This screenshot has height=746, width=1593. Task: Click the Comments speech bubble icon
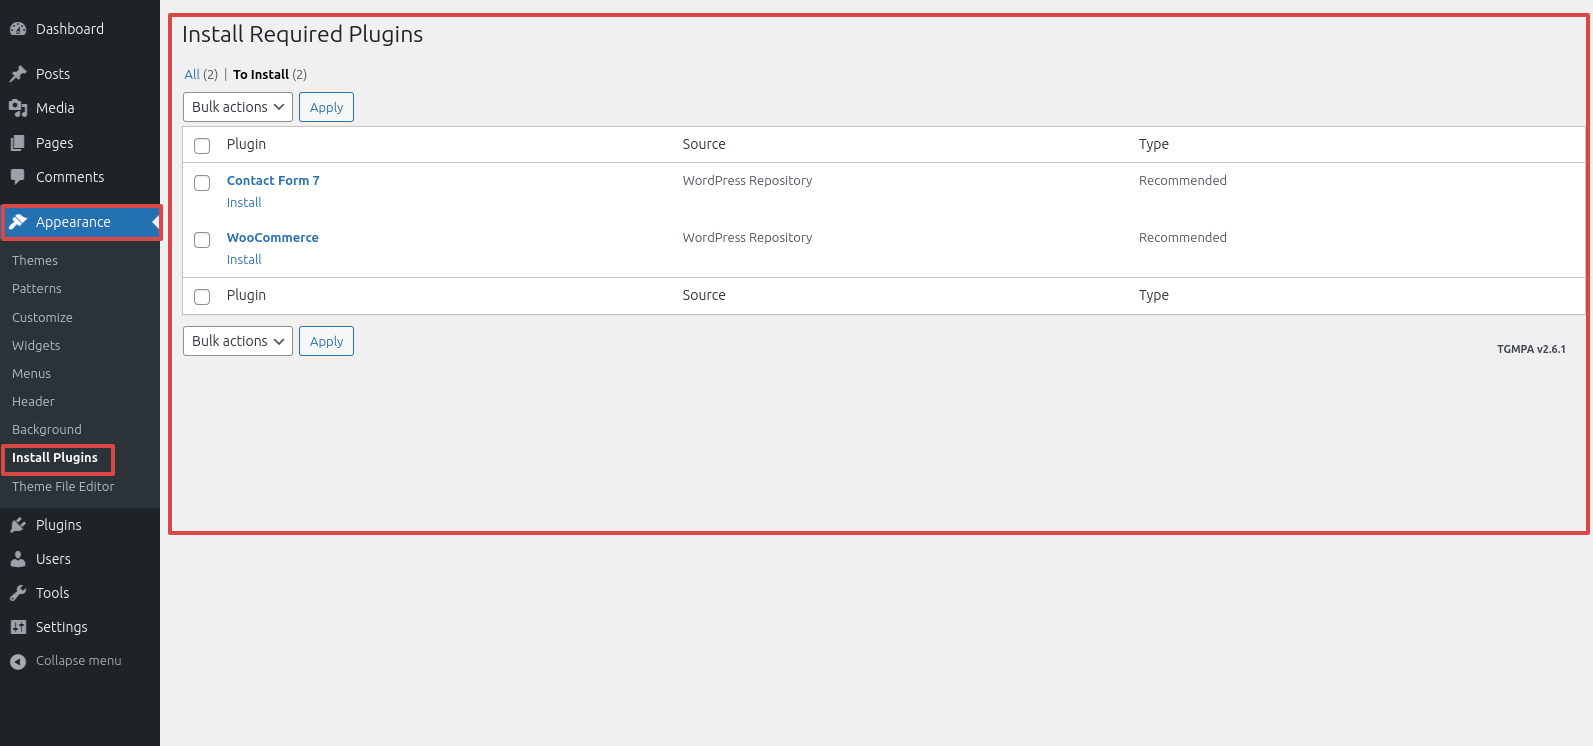click(18, 177)
